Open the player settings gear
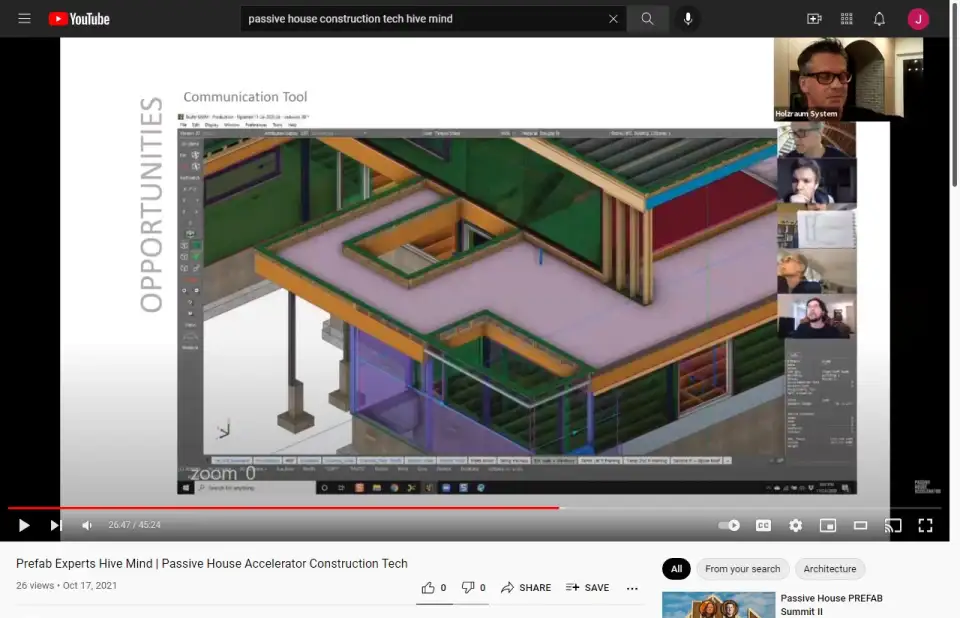Screen dimensions: 960x618 pos(795,525)
